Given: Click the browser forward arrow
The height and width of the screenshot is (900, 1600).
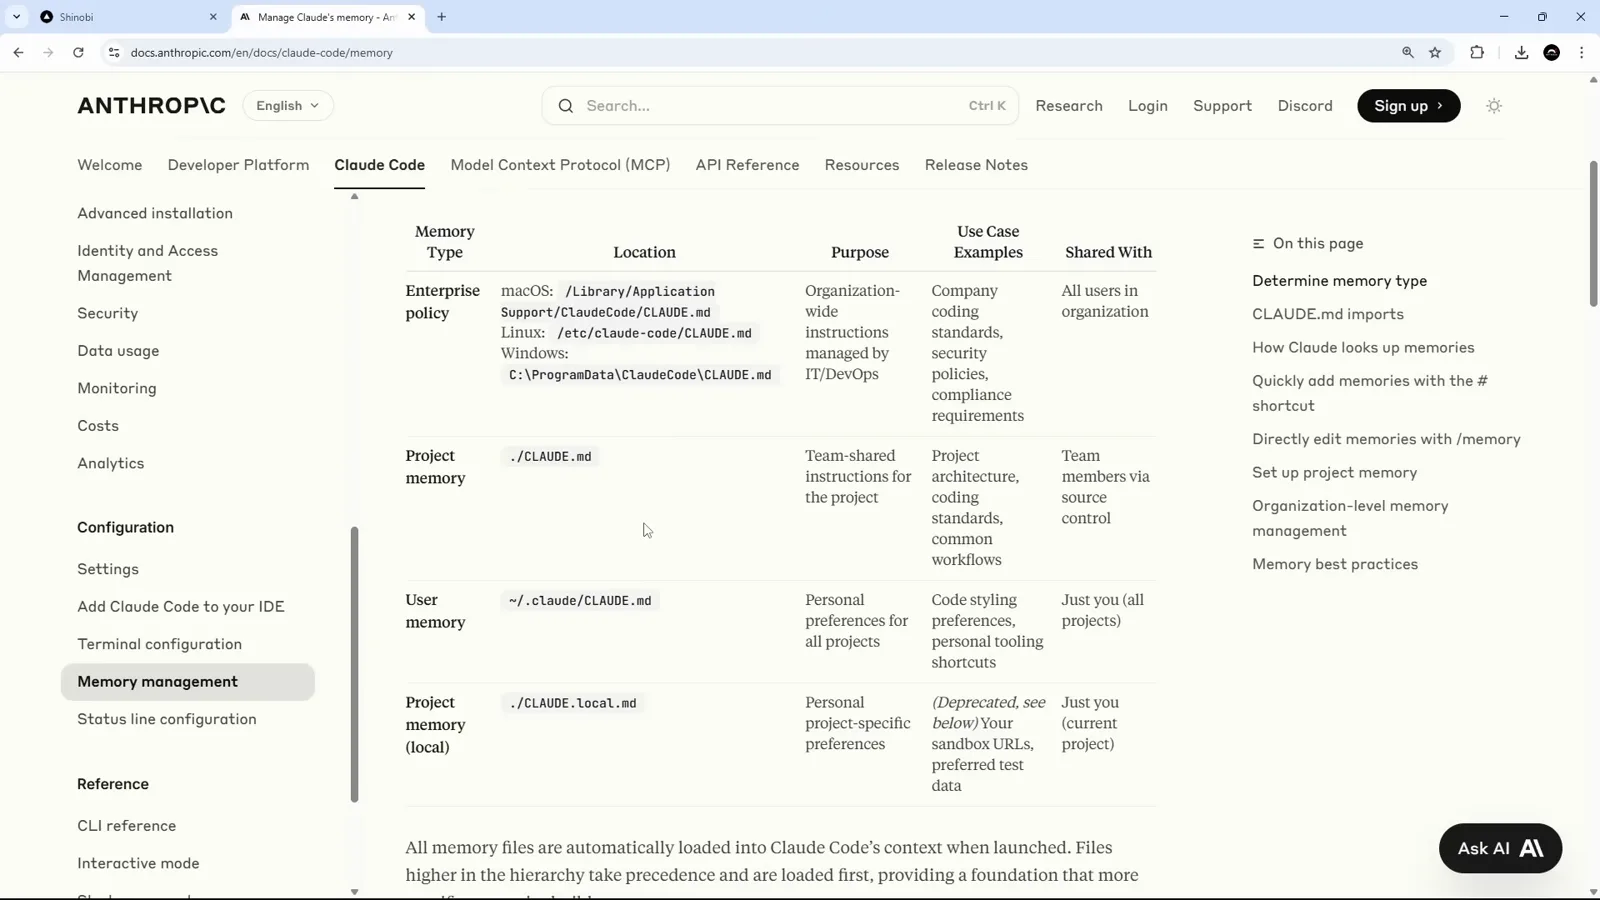Looking at the screenshot, I should tap(48, 52).
